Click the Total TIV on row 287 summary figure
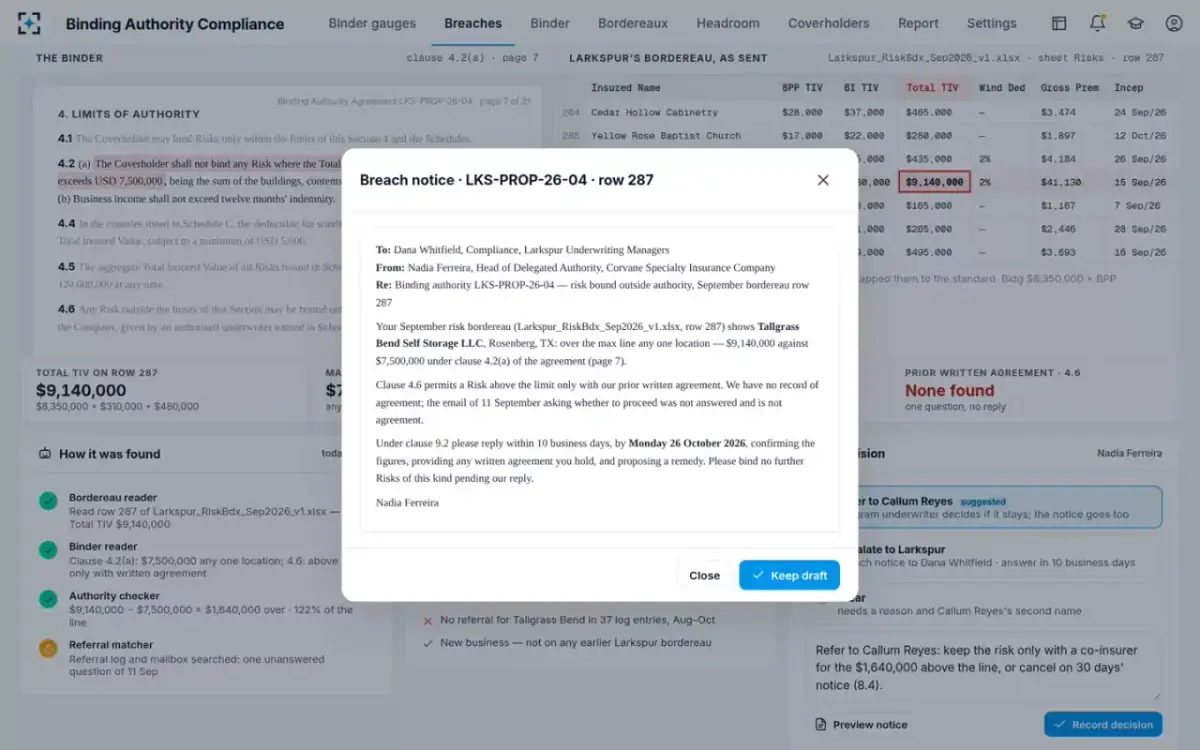Viewport: 1200px width, 750px height. (x=81, y=390)
